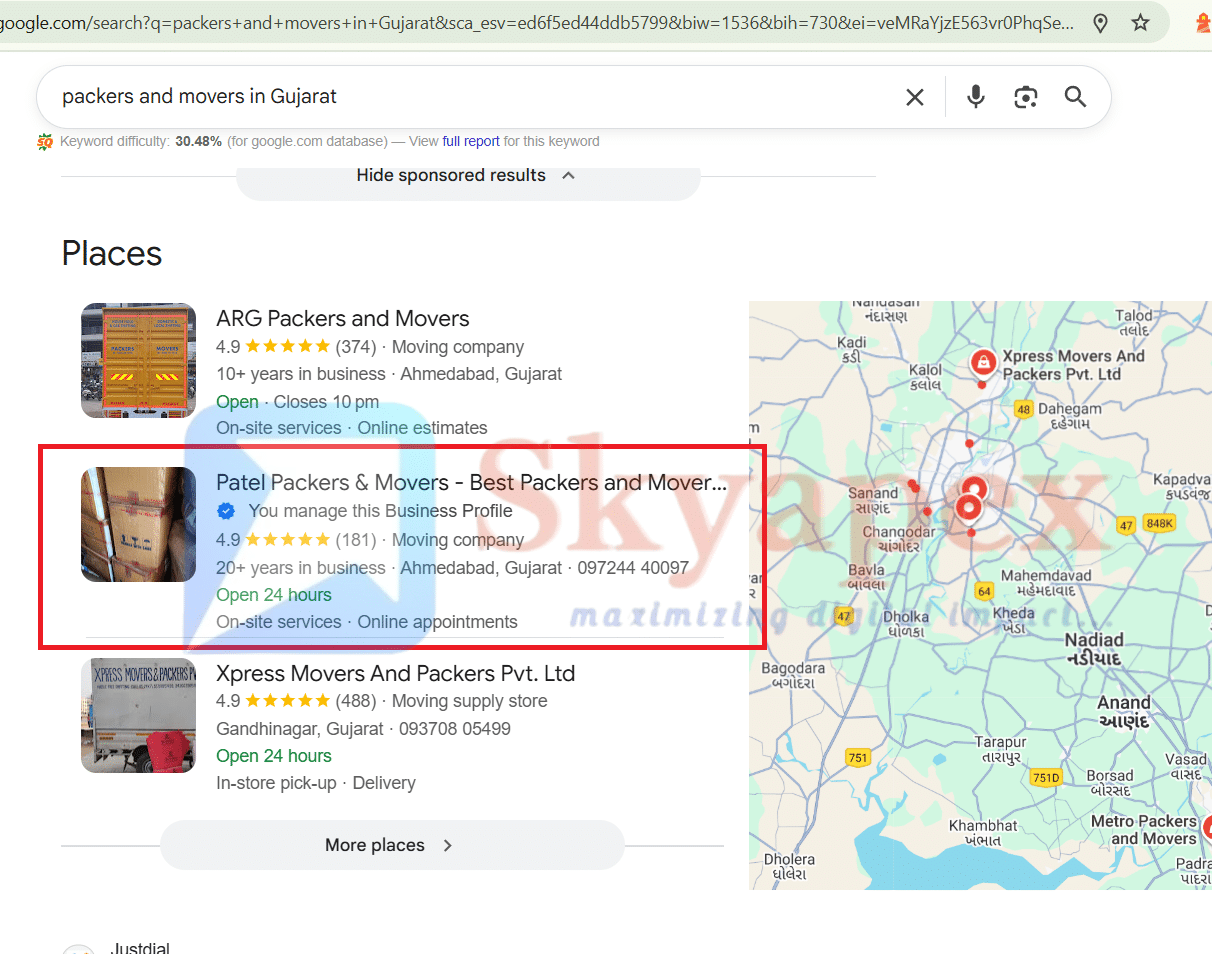This screenshot has height=954, width=1212.
Task: Clear search text with the X icon
Action: coord(914,97)
